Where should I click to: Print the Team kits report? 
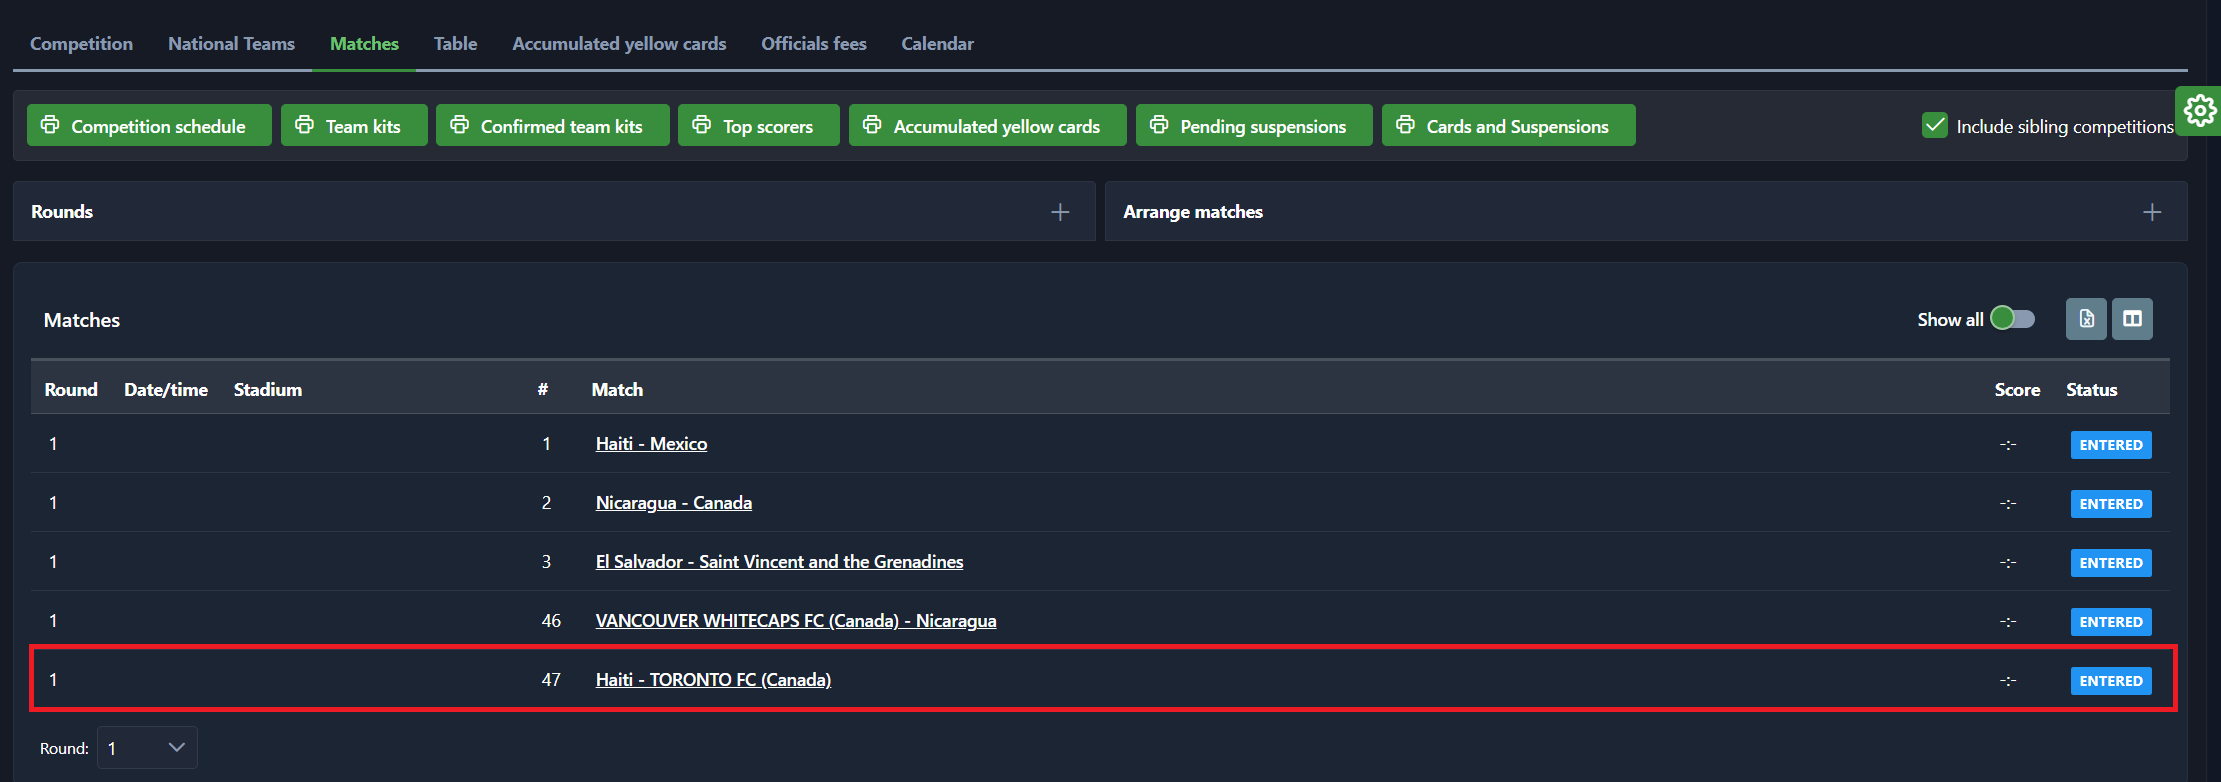tap(354, 126)
